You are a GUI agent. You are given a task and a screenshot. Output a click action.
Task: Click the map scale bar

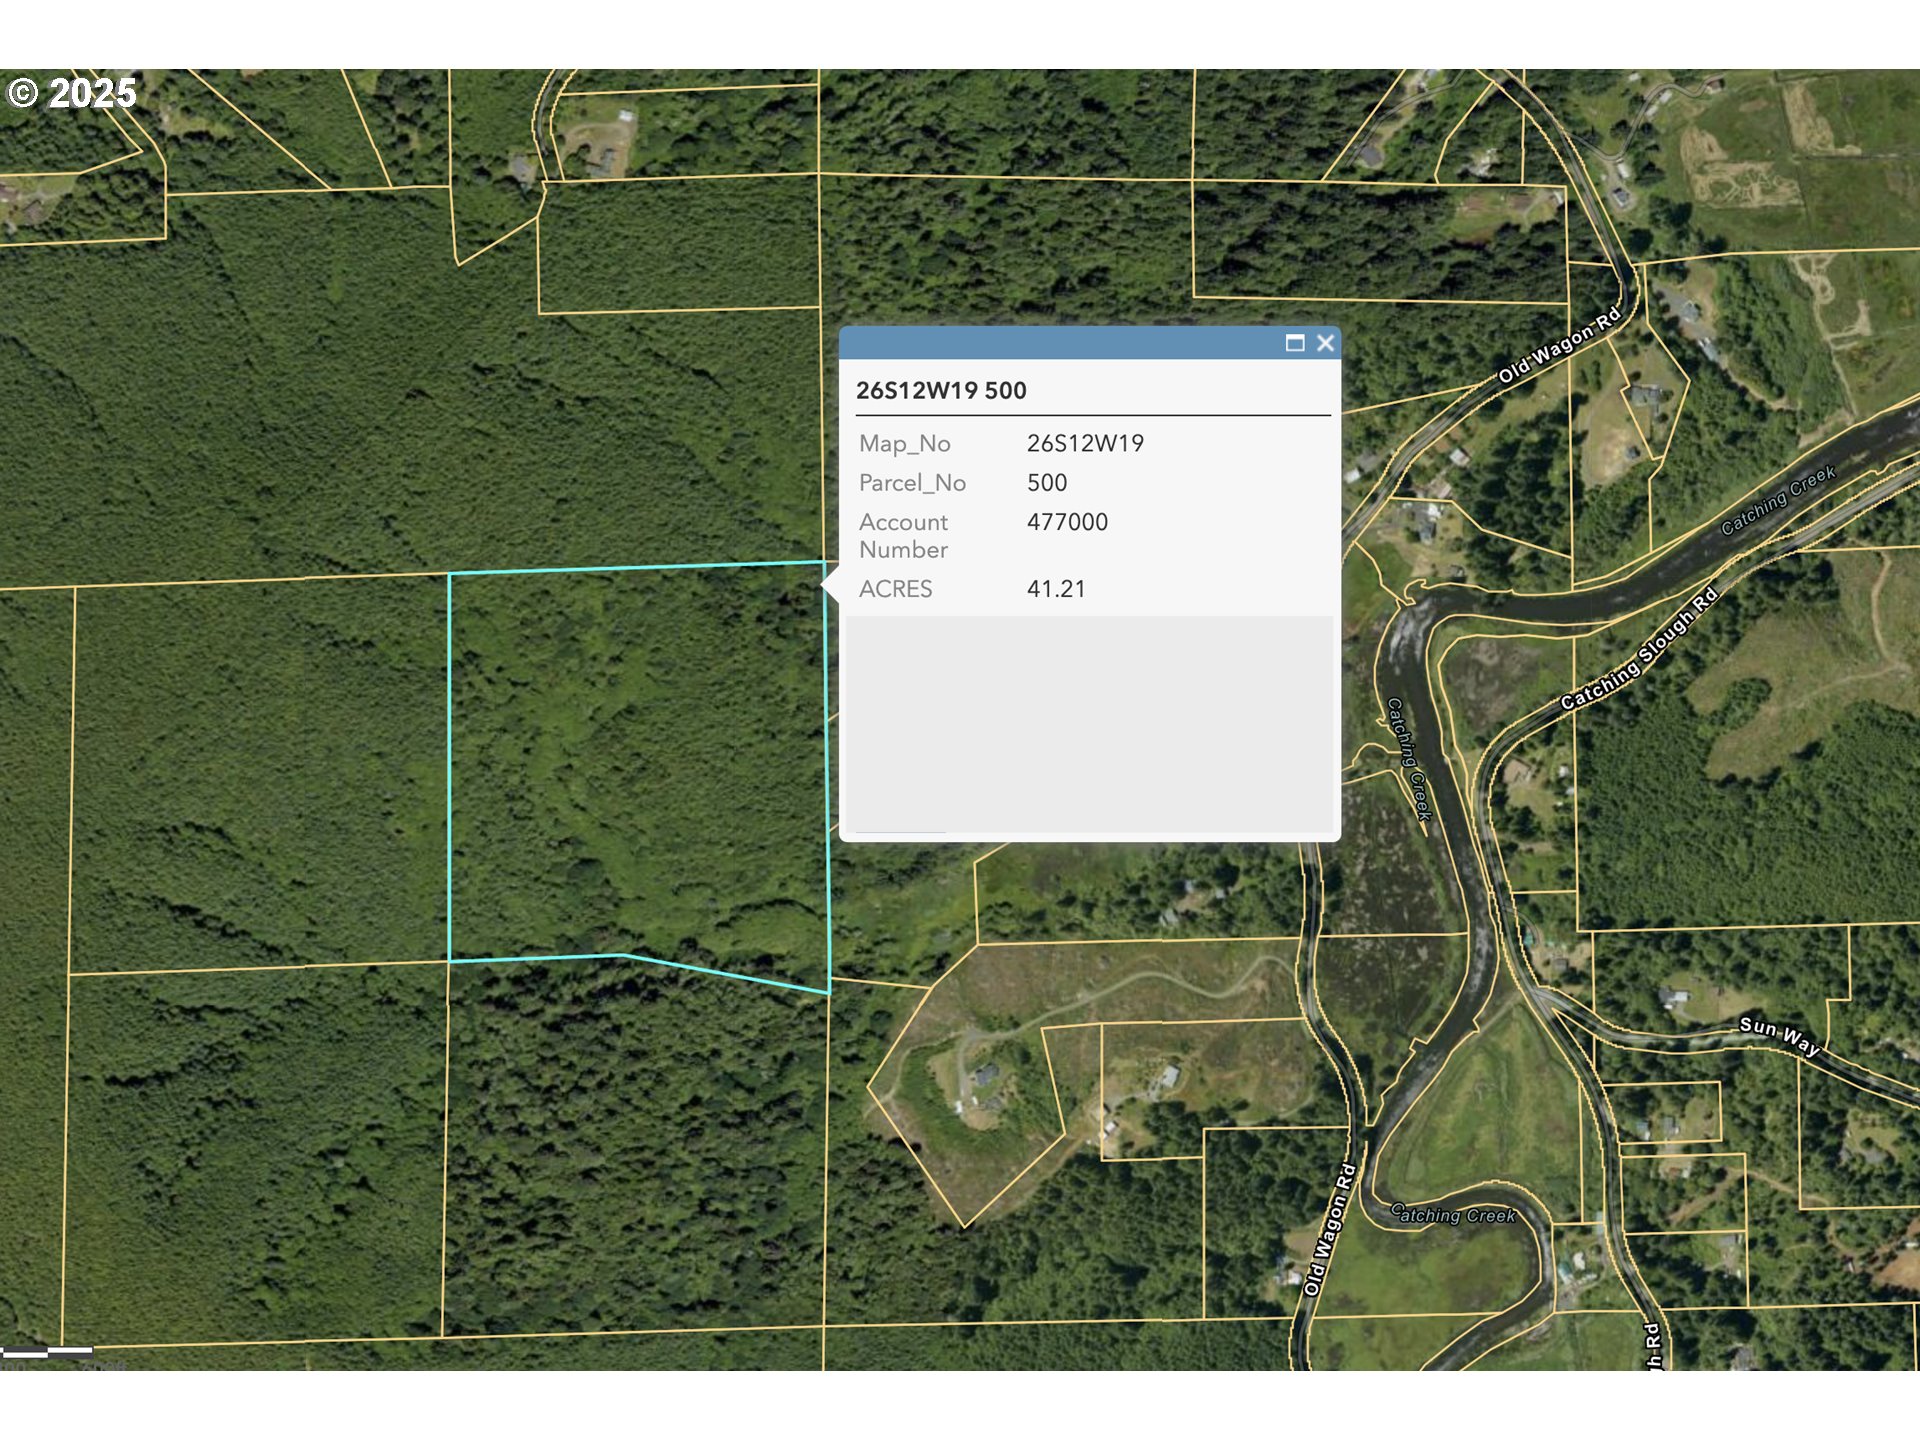[48, 1352]
